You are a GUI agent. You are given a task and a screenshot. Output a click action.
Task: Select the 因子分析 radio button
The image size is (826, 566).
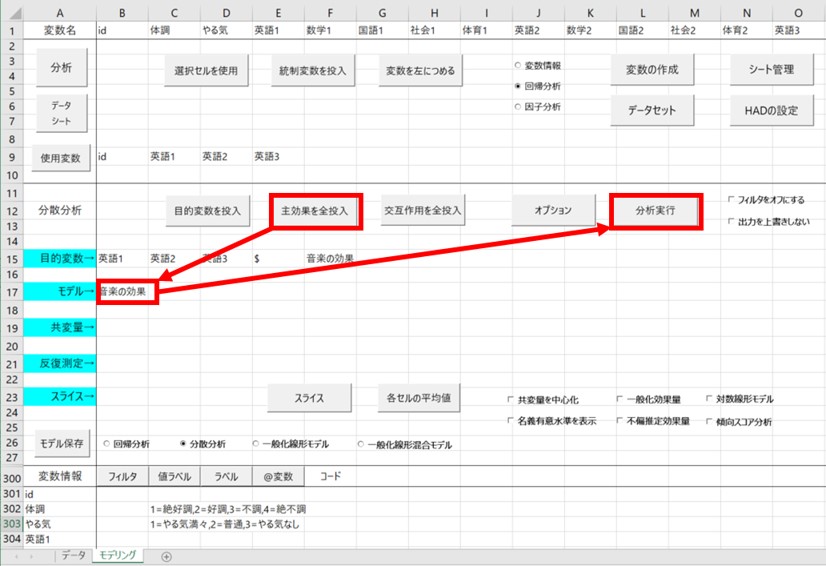[517, 106]
